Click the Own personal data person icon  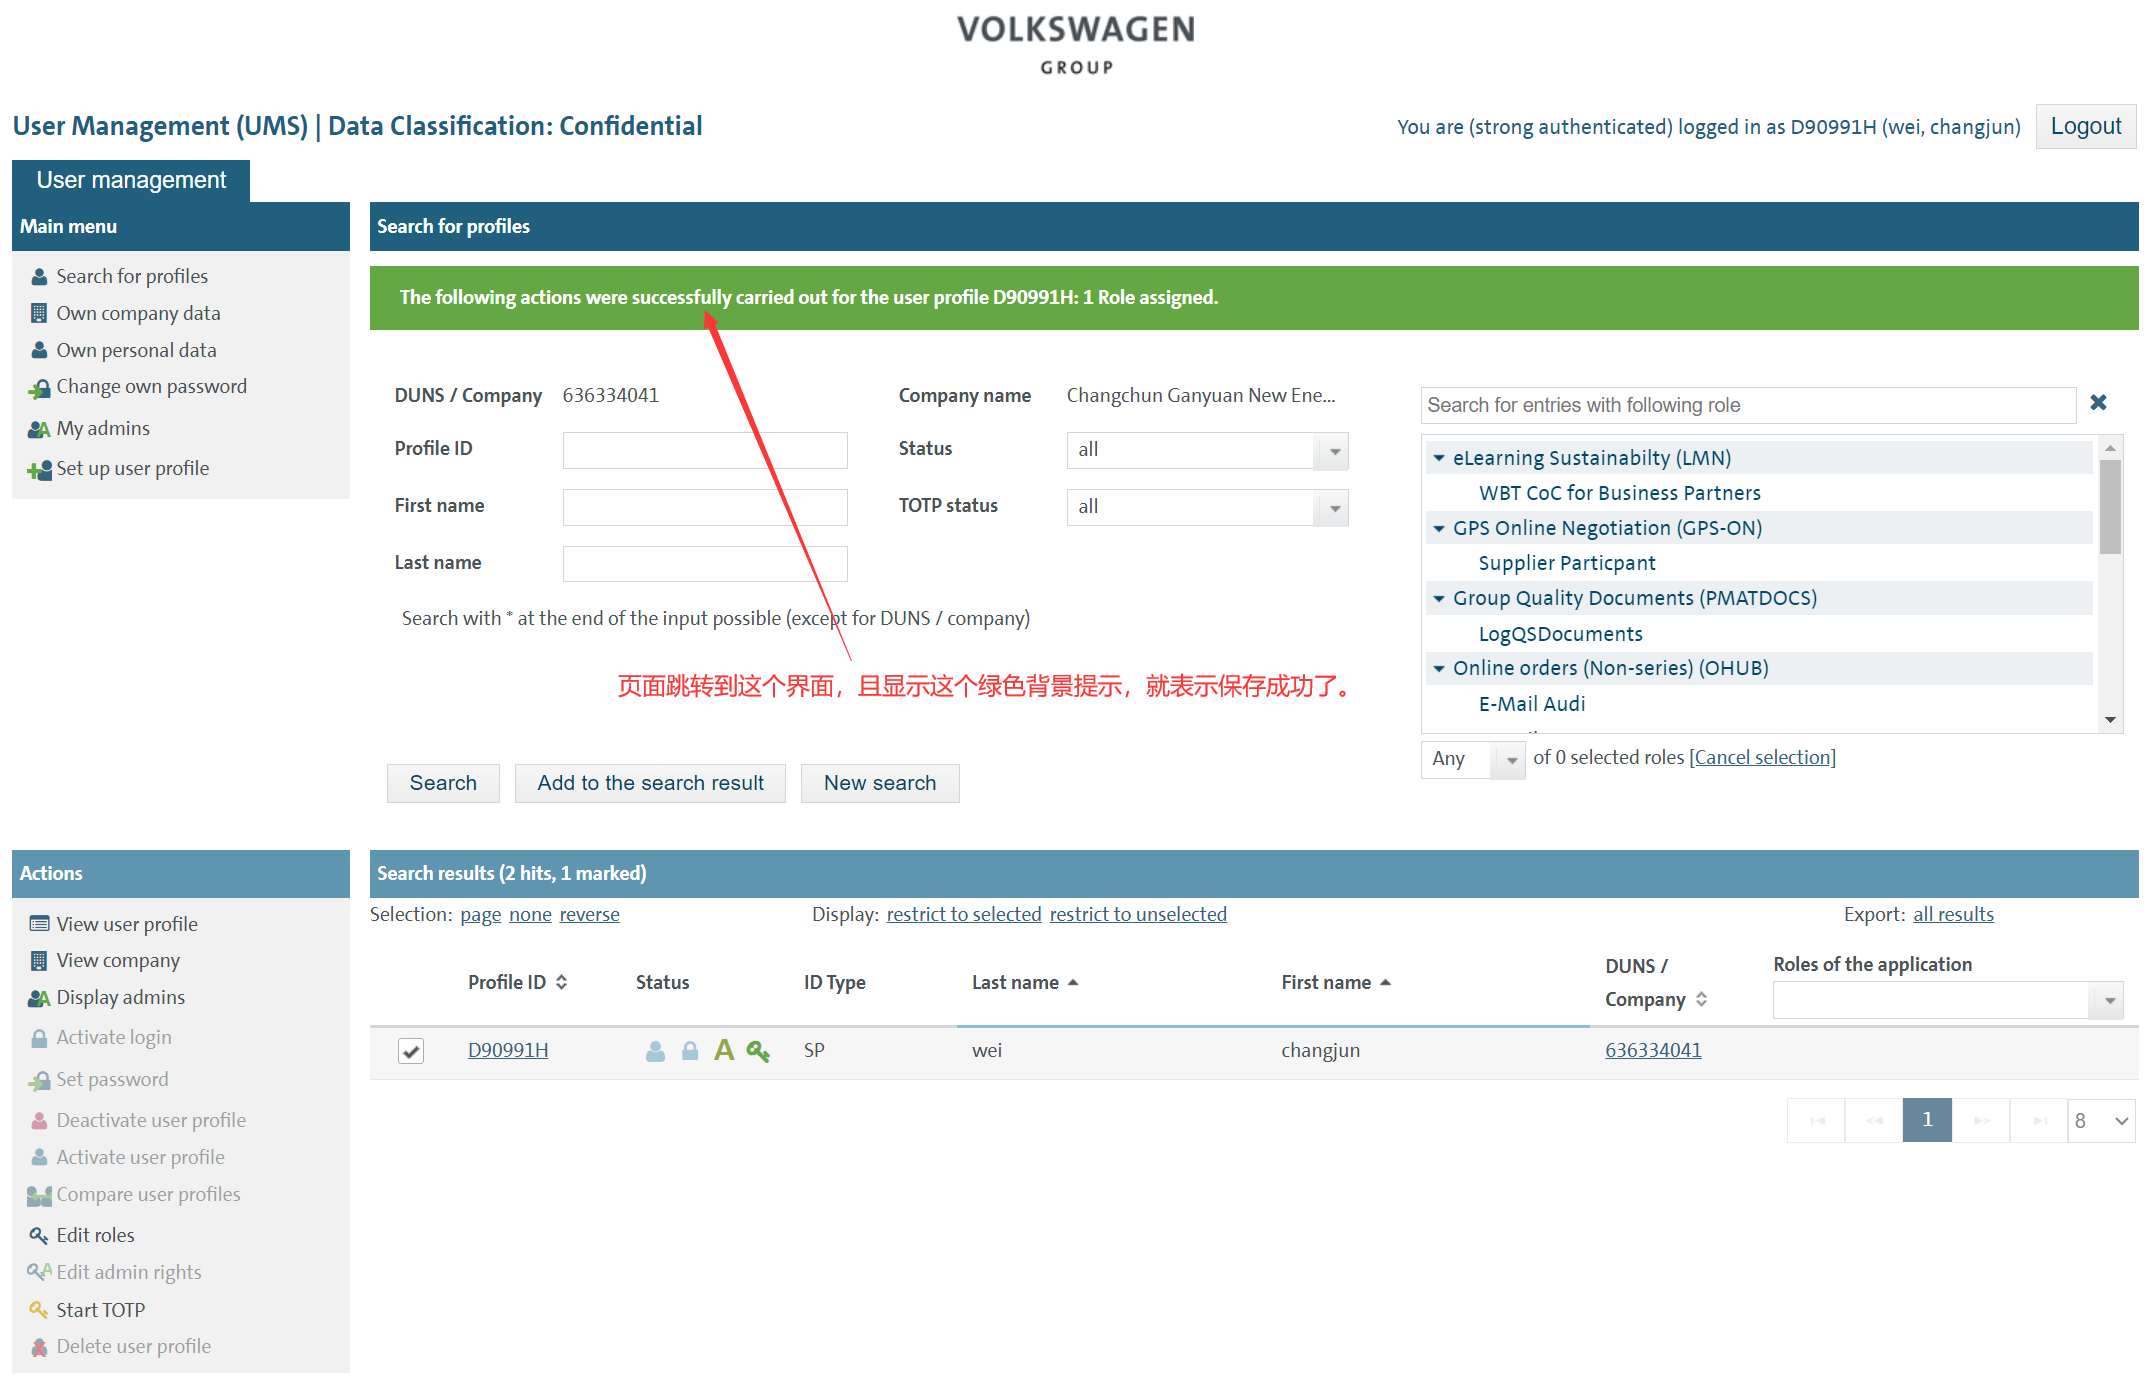pos(39,351)
